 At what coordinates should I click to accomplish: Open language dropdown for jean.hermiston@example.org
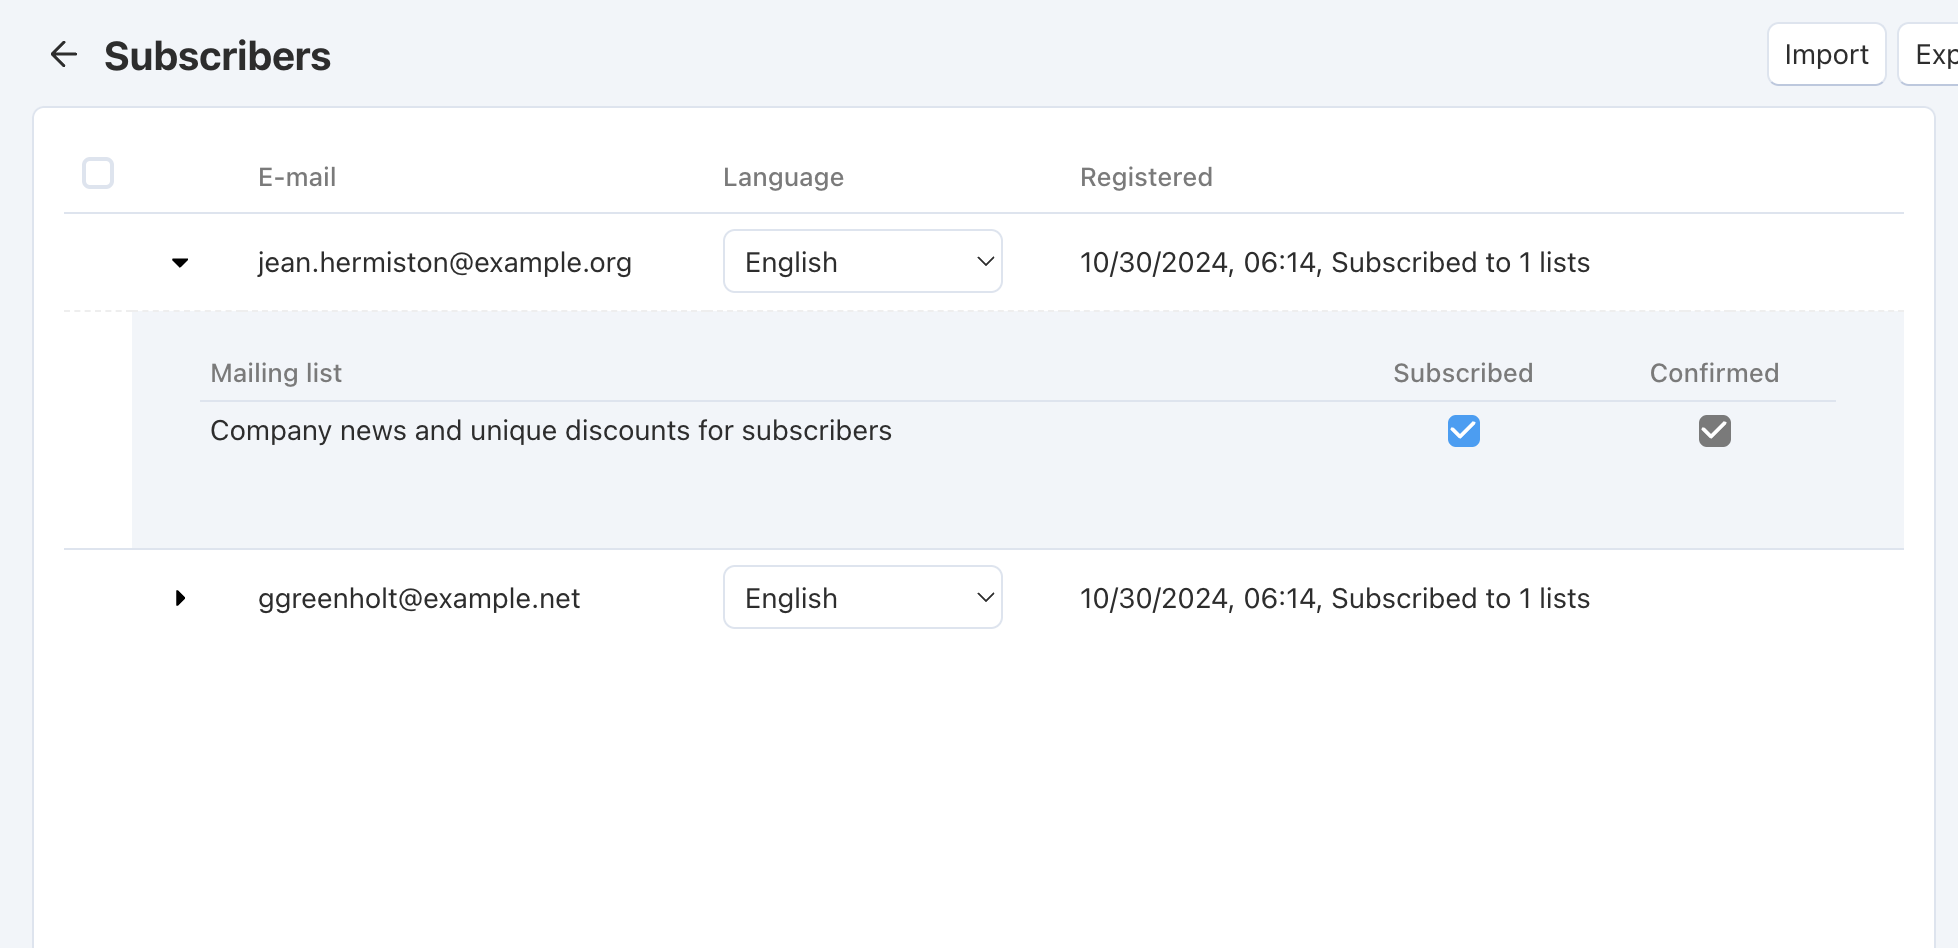click(x=863, y=261)
